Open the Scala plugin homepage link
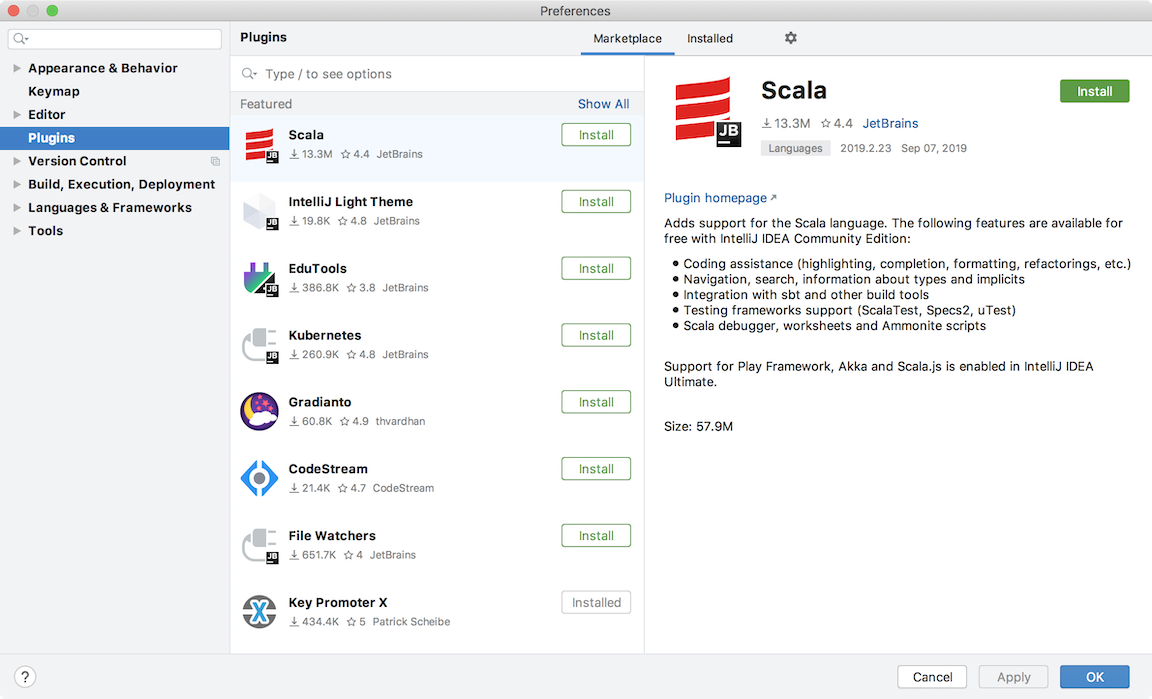Viewport: 1152px width, 699px height. 713,197
